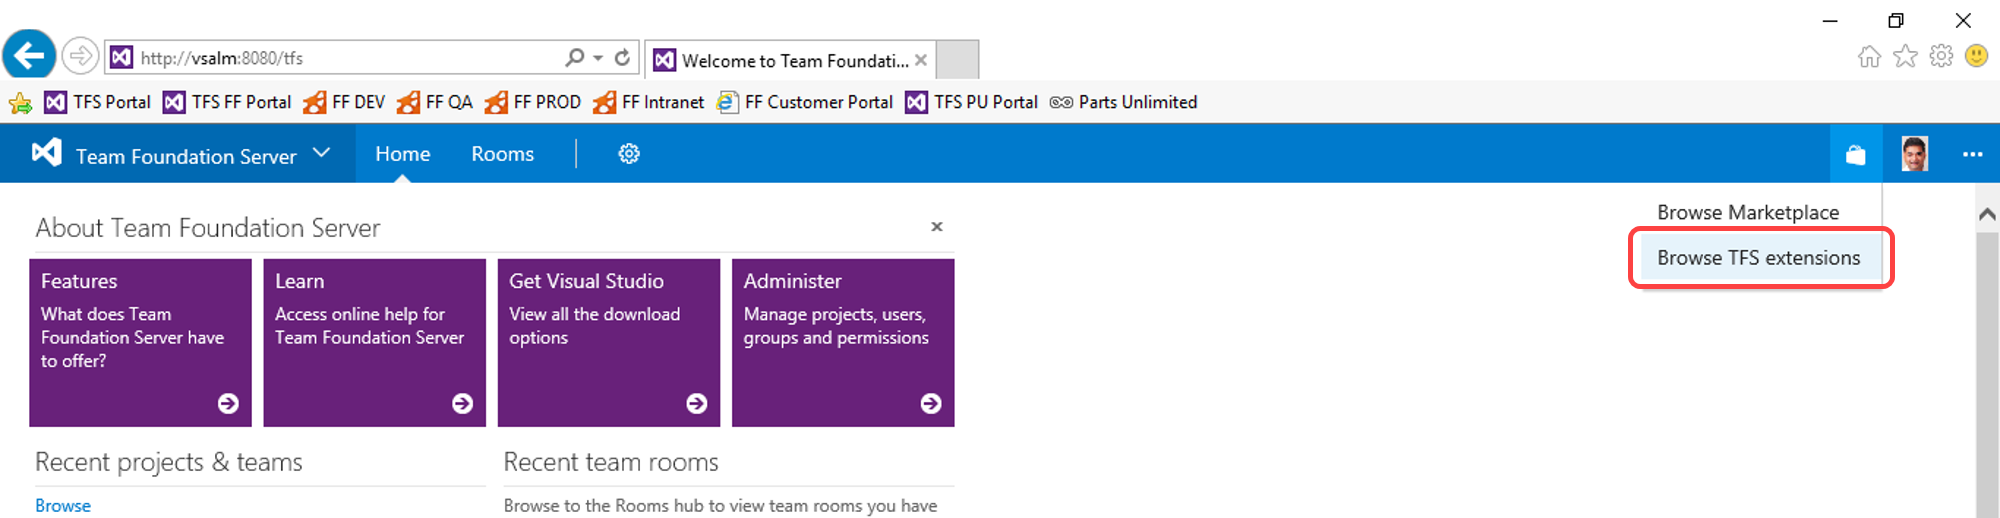Click the browser forward arrow button
Image resolution: width=2000 pixels, height=518 pixels.
(80, 56)
